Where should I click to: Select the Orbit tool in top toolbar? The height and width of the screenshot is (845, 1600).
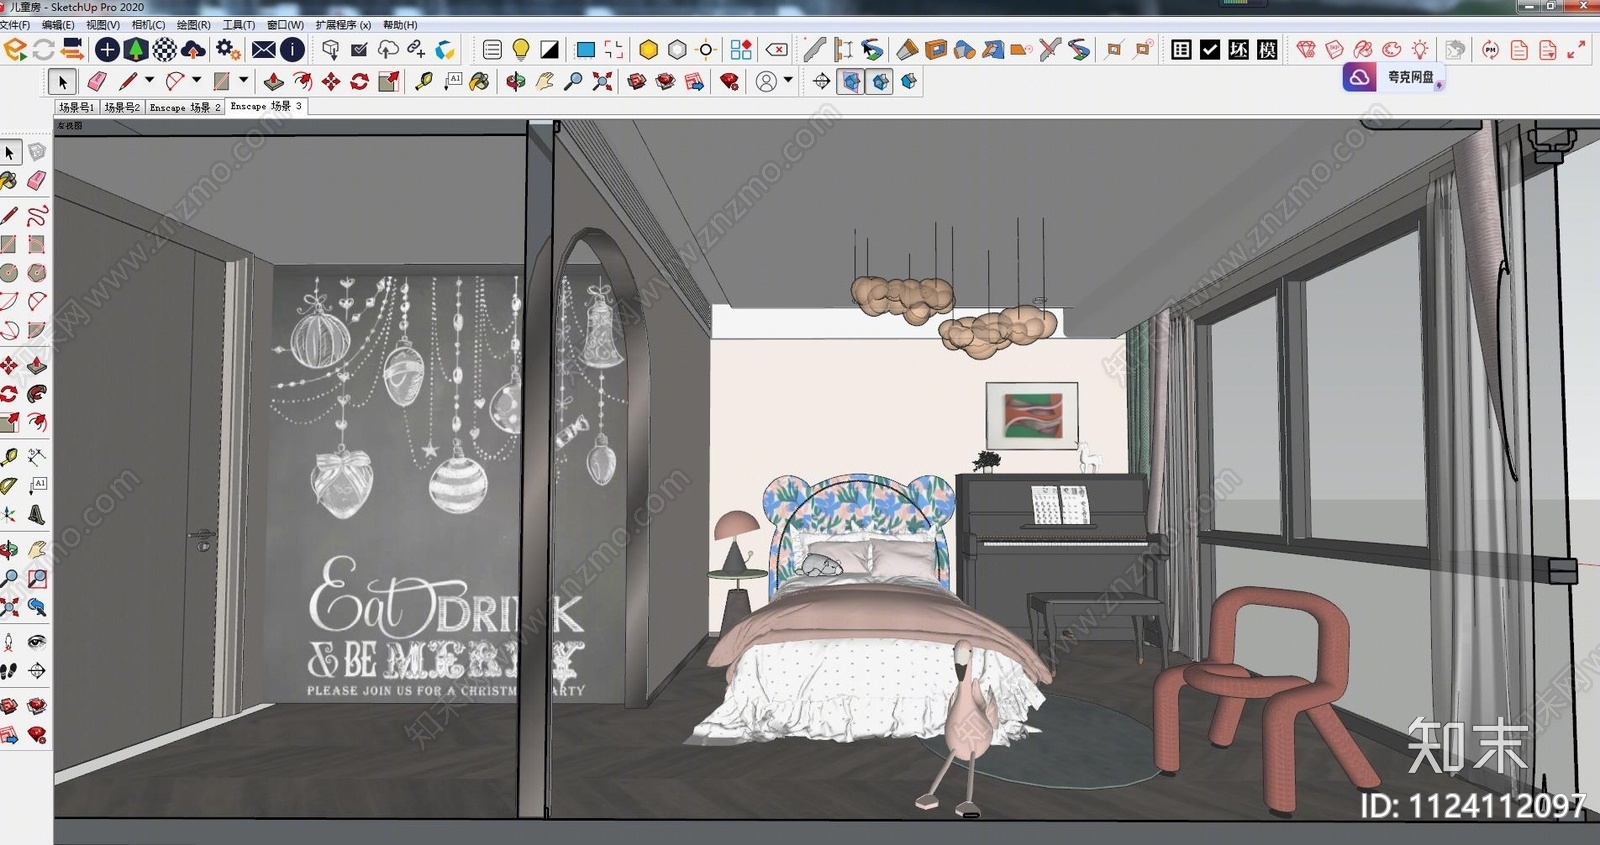click(516, 81)
